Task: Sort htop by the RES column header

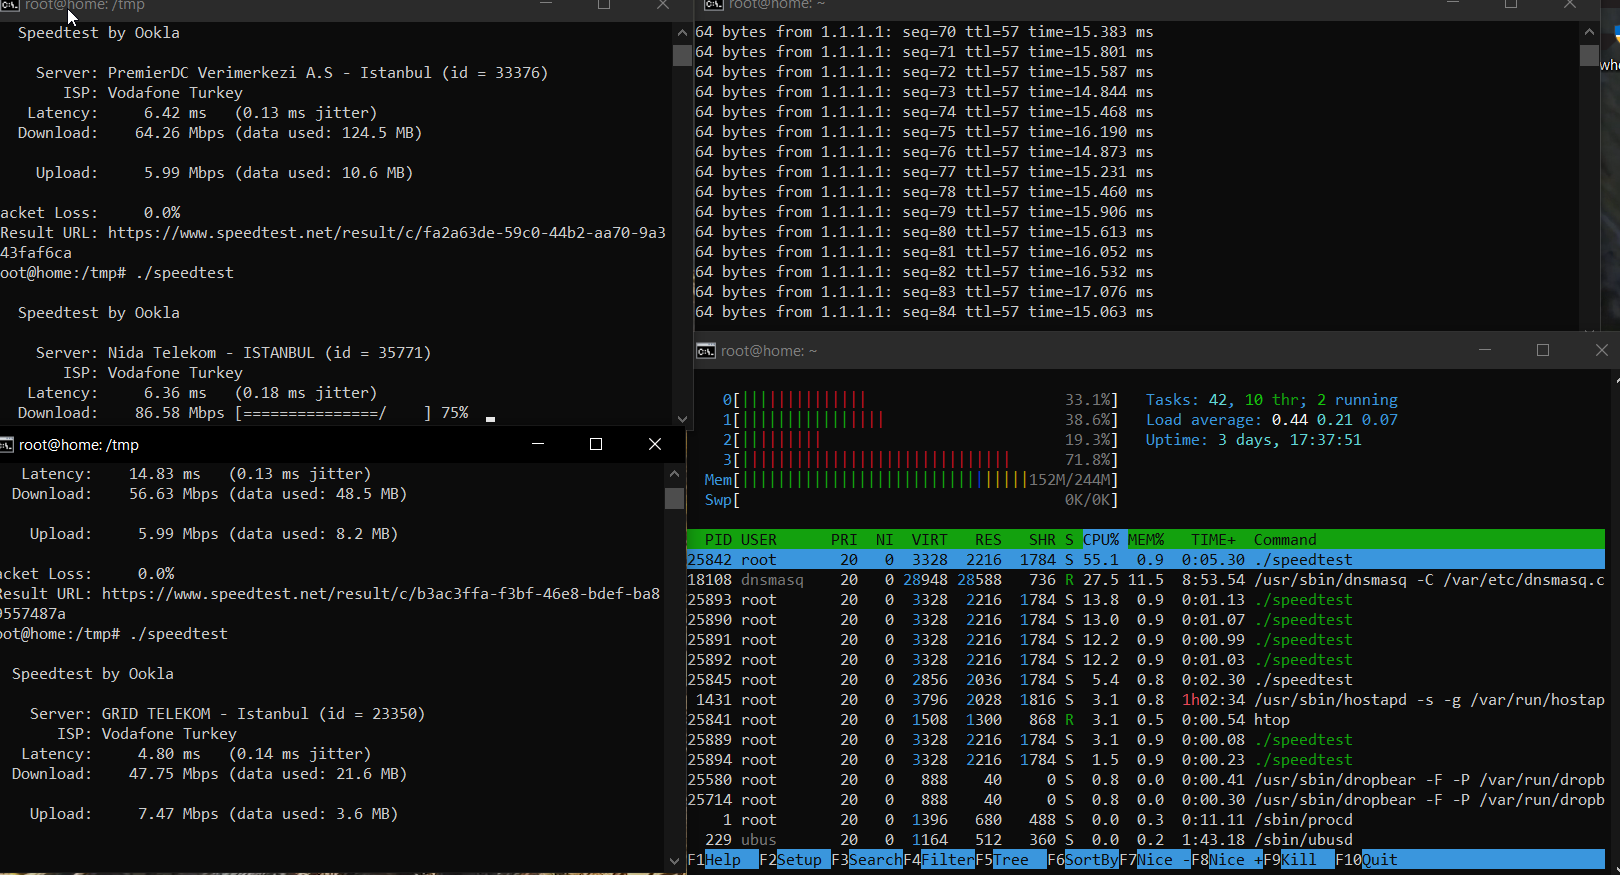Action: (988, 540)
